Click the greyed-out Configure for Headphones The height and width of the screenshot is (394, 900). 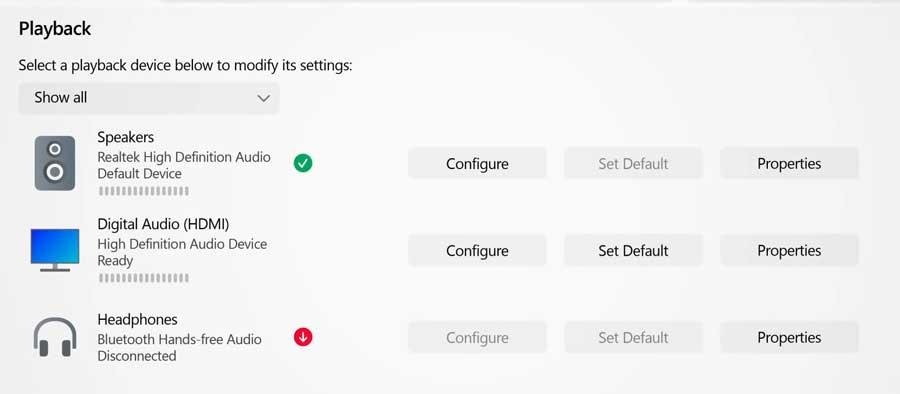pos(477,338)
